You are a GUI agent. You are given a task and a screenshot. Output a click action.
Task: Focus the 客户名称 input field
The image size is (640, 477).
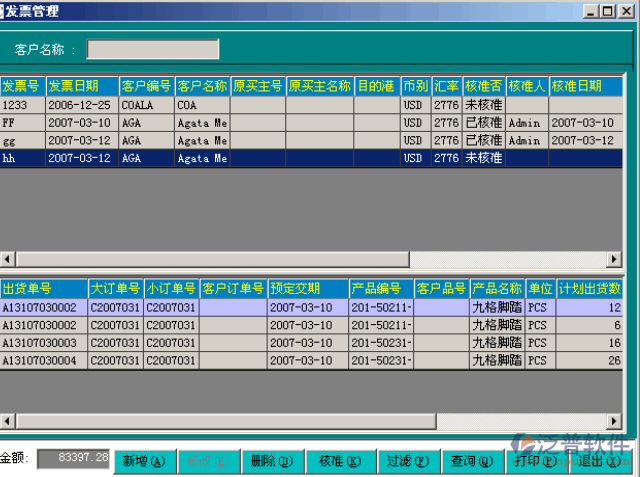pos(152,50)
